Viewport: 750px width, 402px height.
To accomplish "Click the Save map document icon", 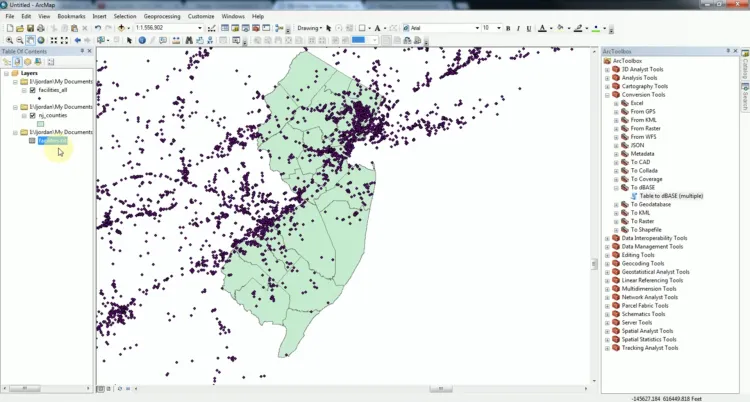I will pos(28,28).
